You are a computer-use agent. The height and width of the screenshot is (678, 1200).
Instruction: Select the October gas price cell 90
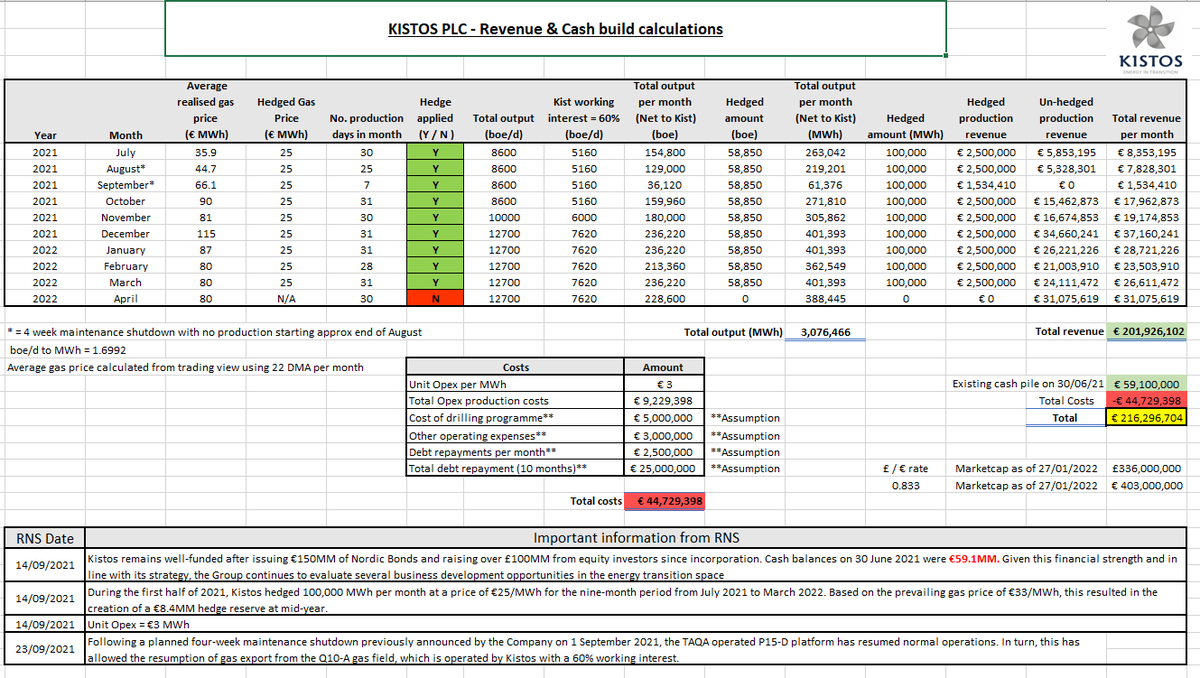point(206,201)
